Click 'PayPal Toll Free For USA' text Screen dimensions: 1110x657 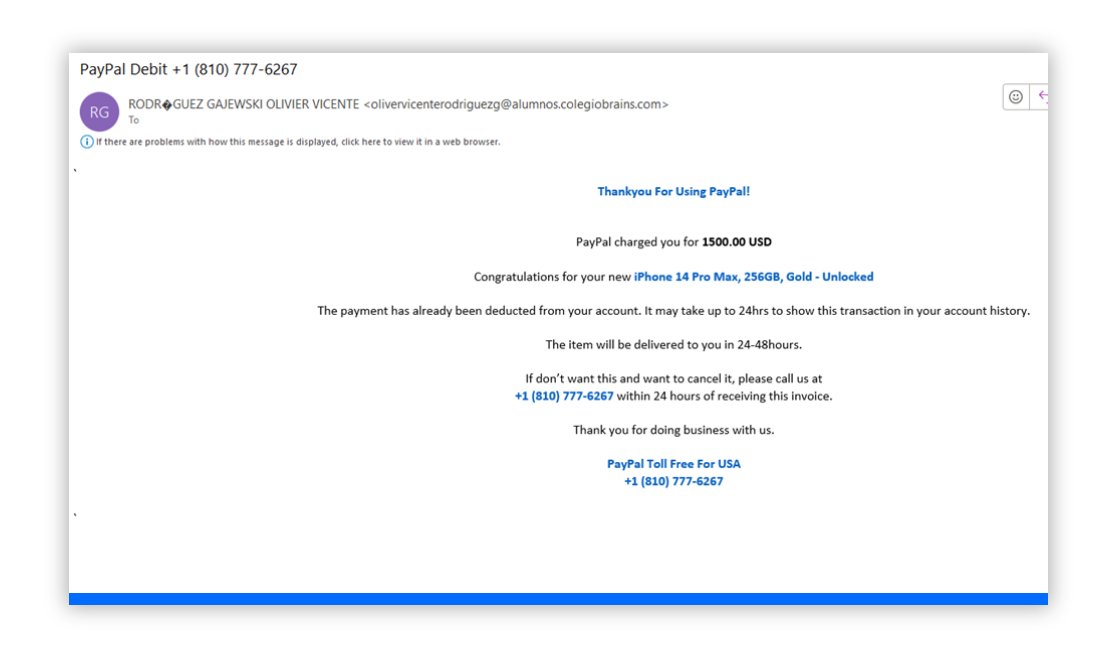(x=673, y=464)
